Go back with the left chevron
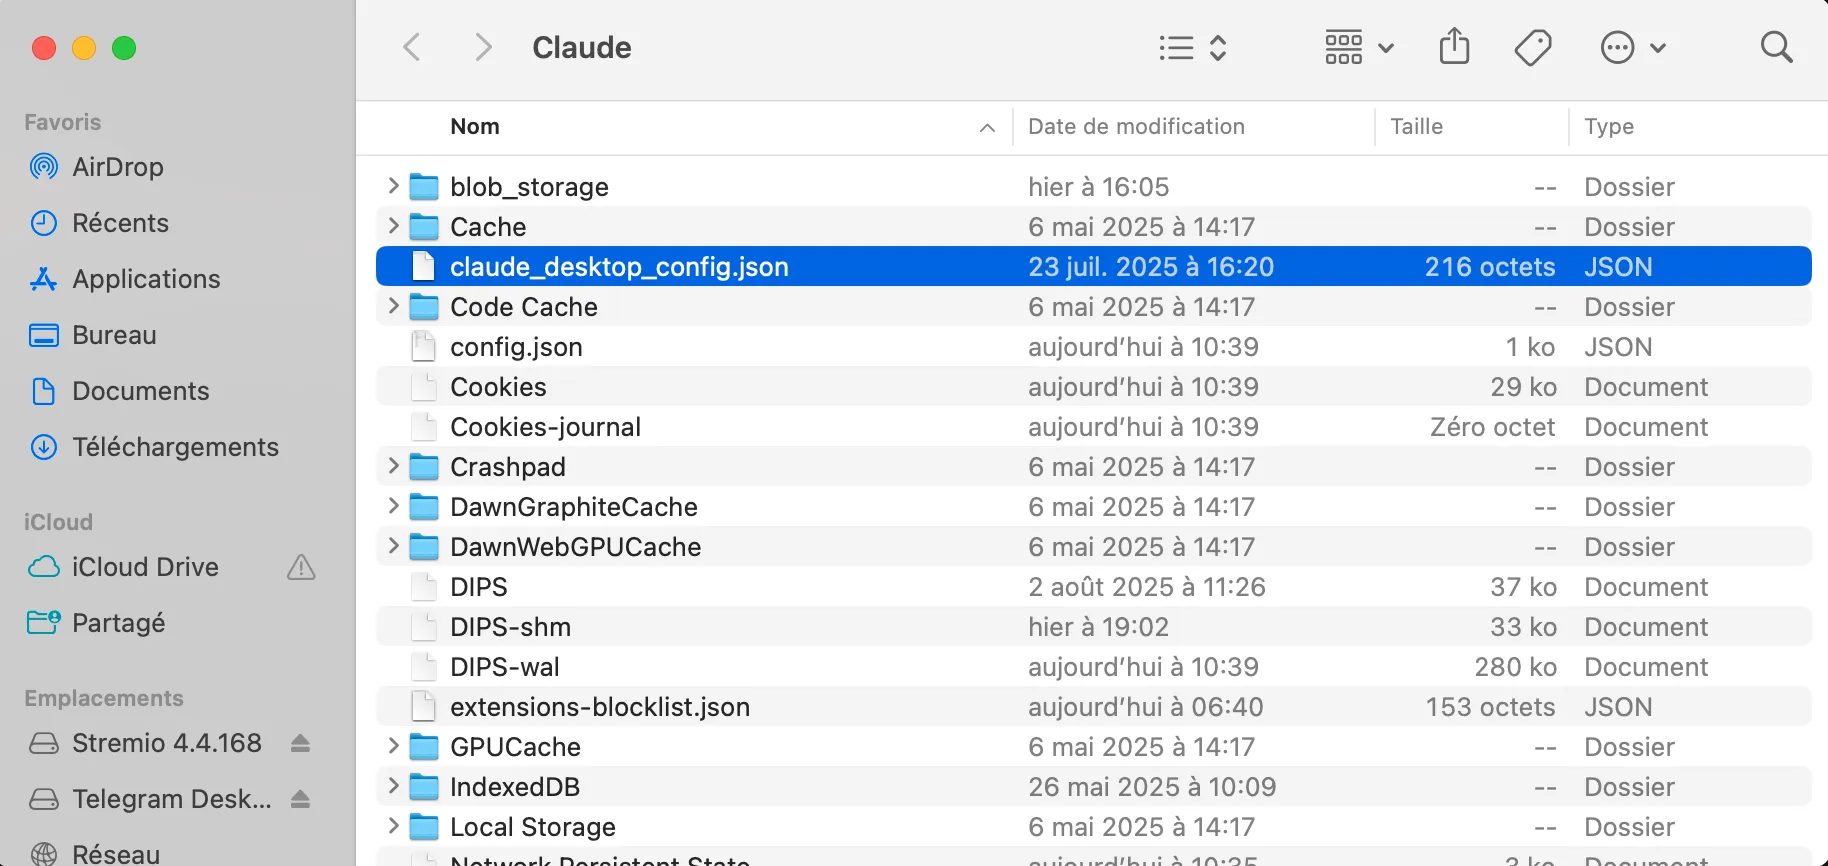The image size is (1828, 866). click(x=411, y=47)
